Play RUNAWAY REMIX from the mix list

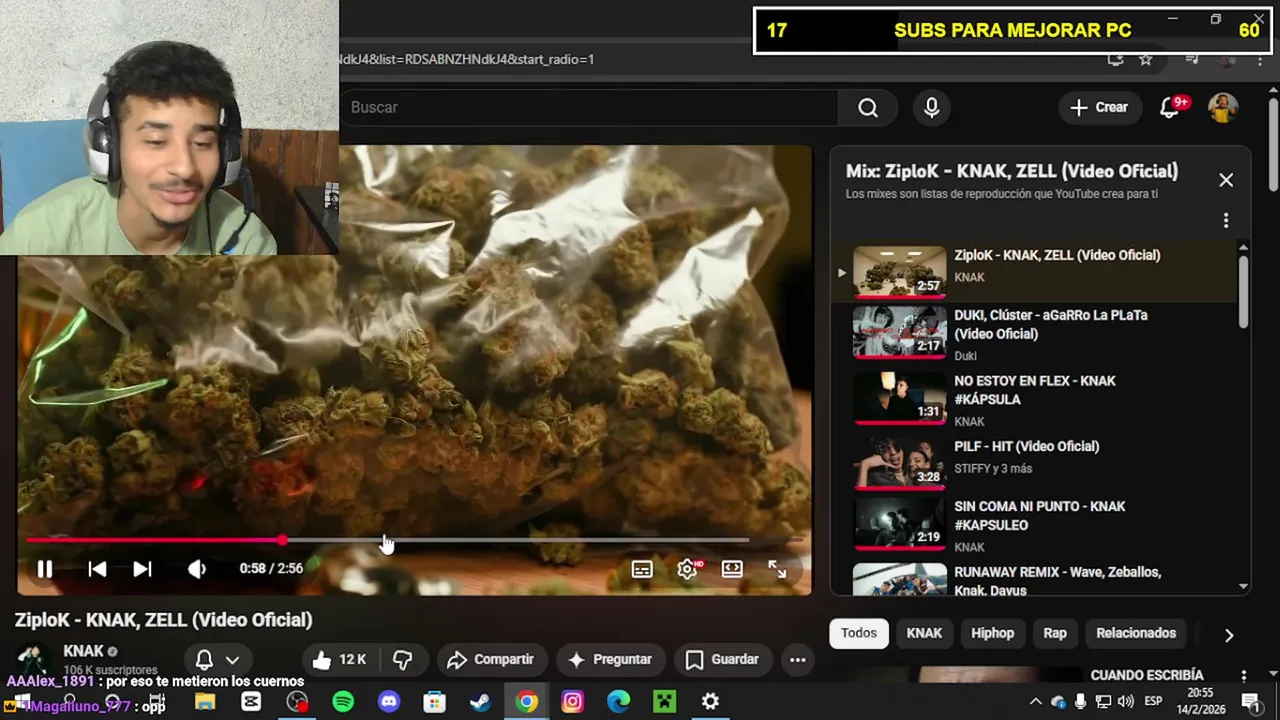(x=1035, y=579)
